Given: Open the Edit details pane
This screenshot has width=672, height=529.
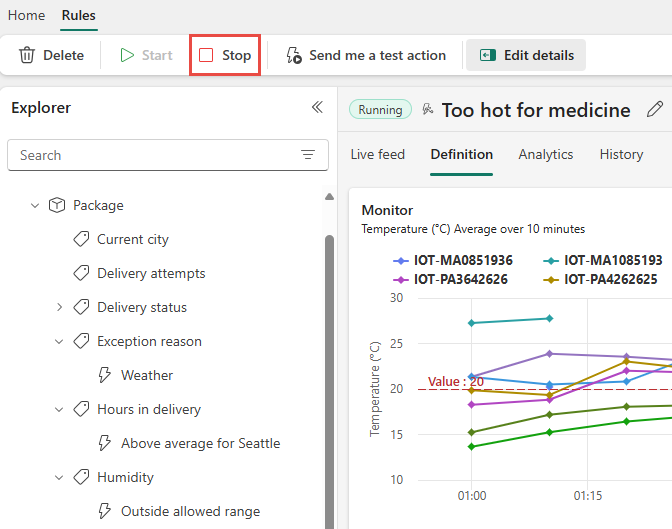Looking at the screenshot, I should [x=526, y=56].
